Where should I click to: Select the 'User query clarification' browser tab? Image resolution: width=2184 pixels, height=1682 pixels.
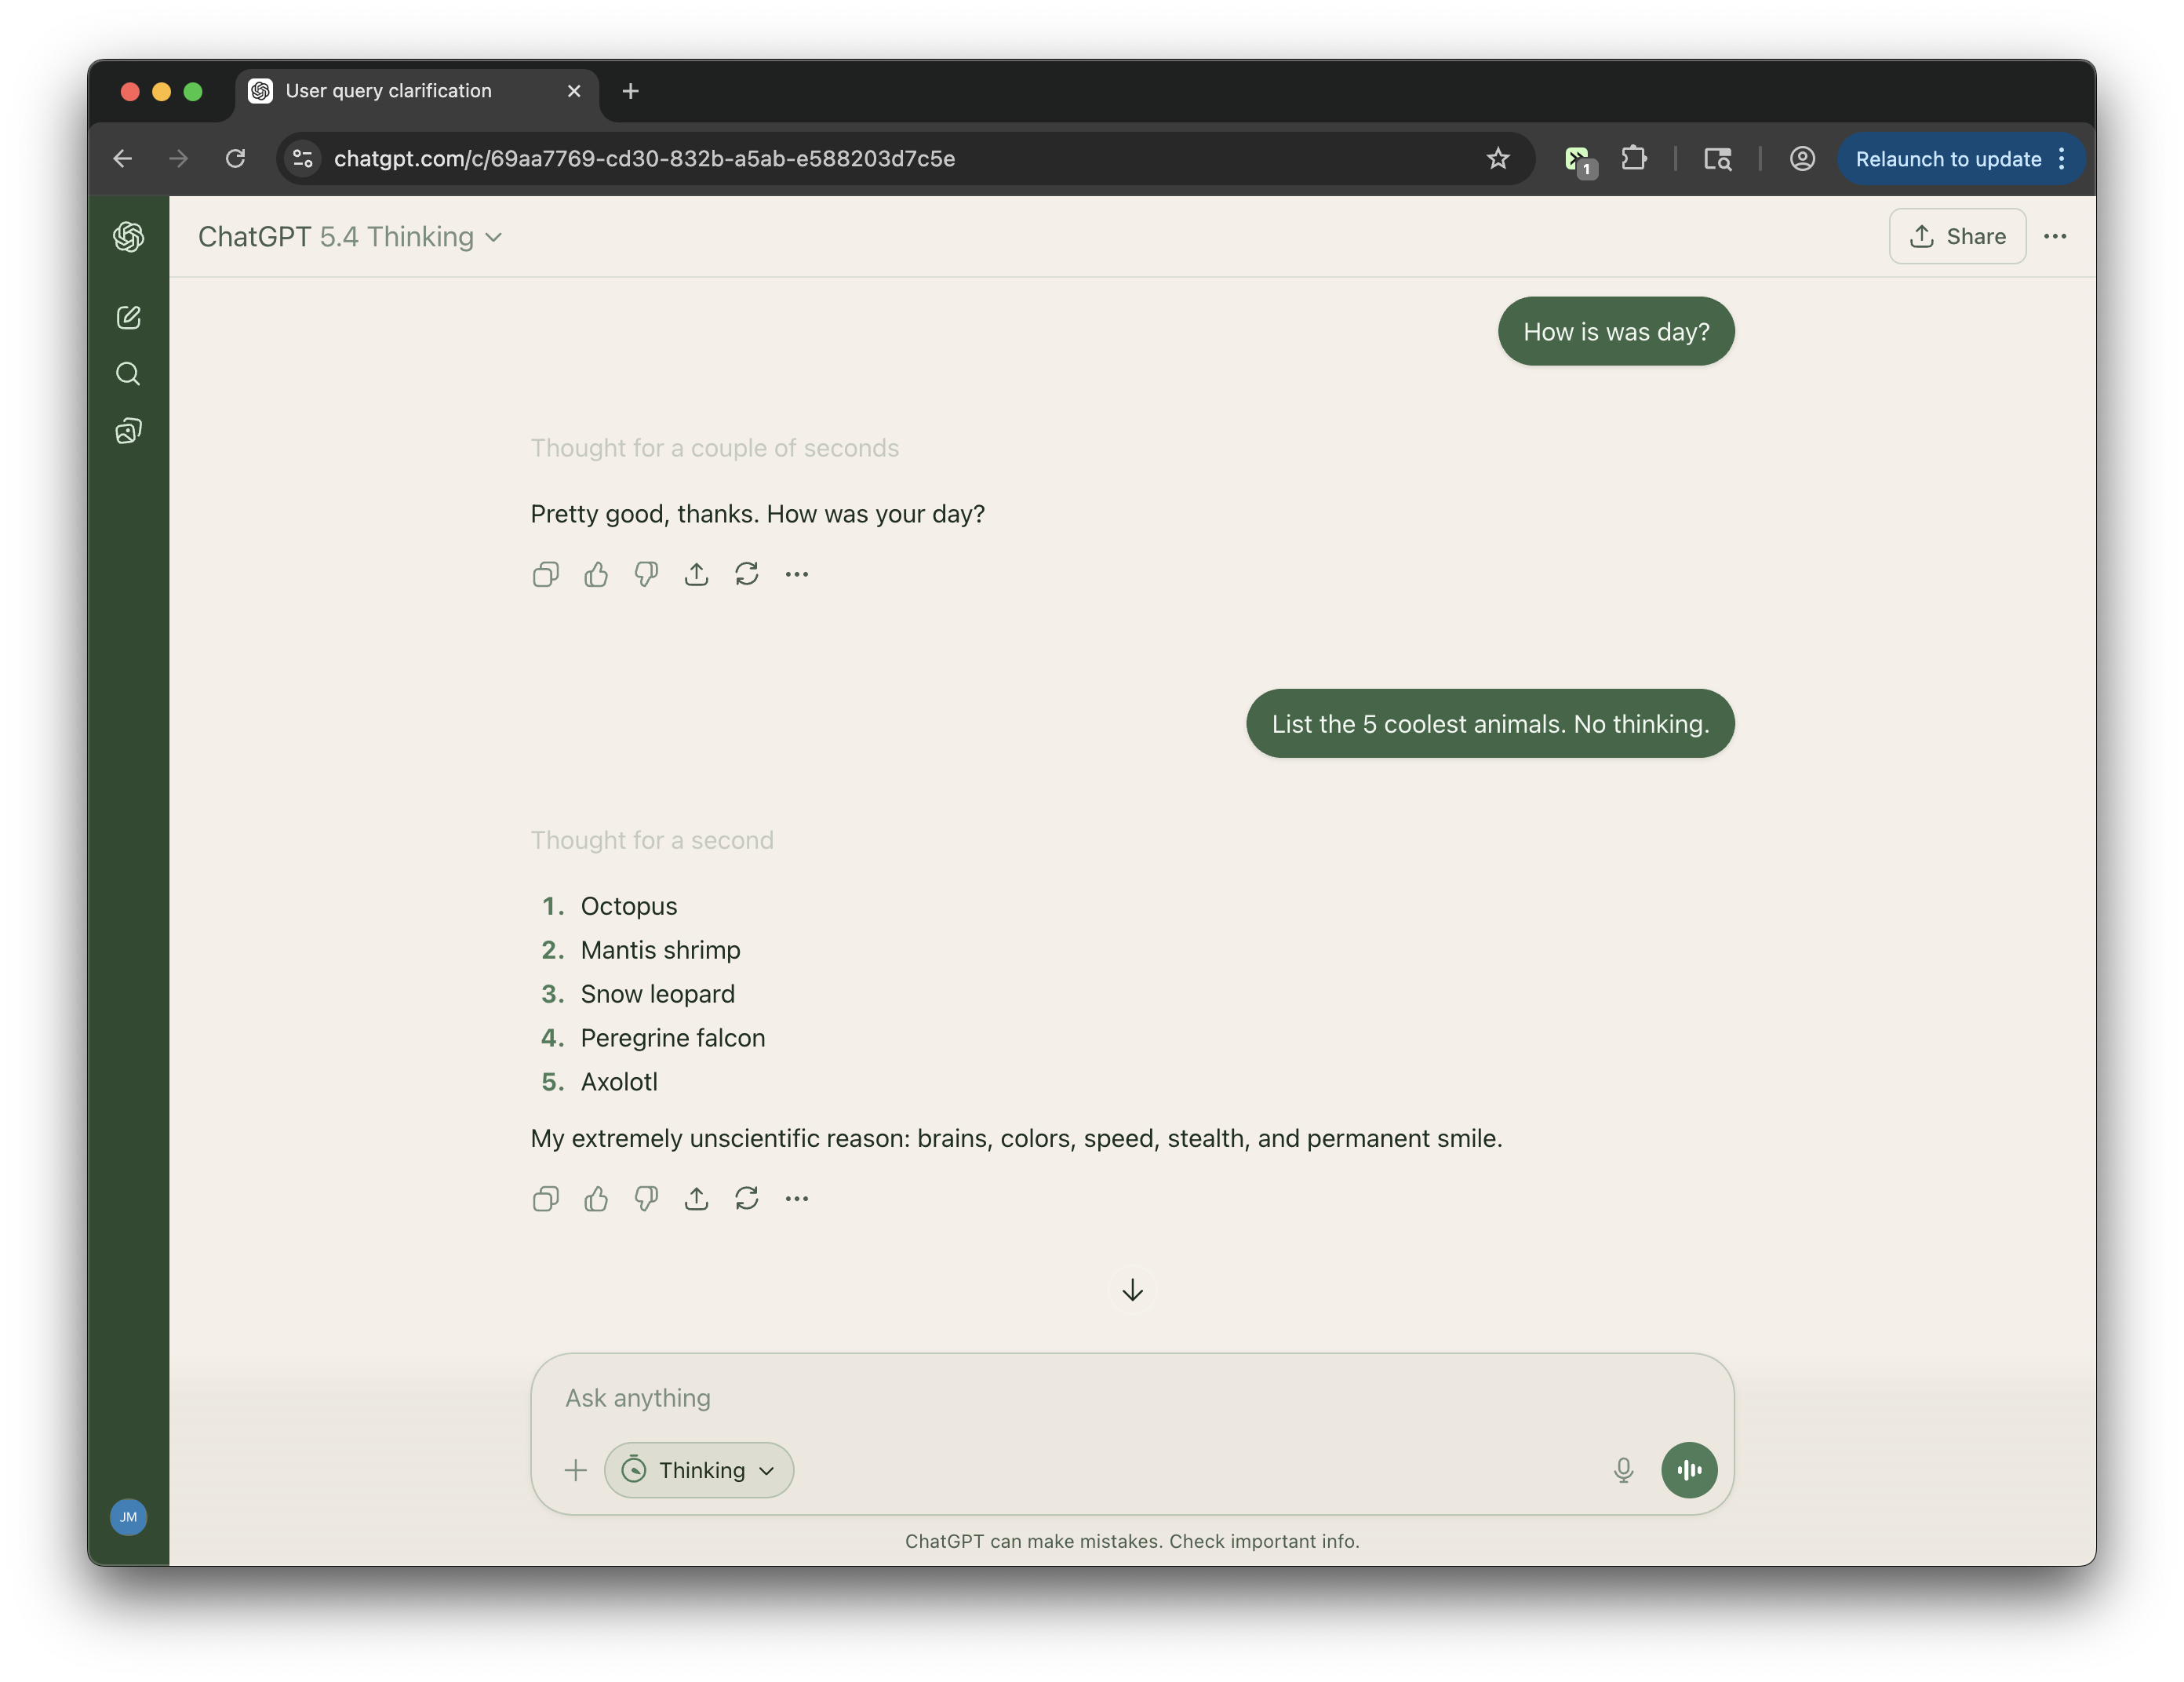400,91
